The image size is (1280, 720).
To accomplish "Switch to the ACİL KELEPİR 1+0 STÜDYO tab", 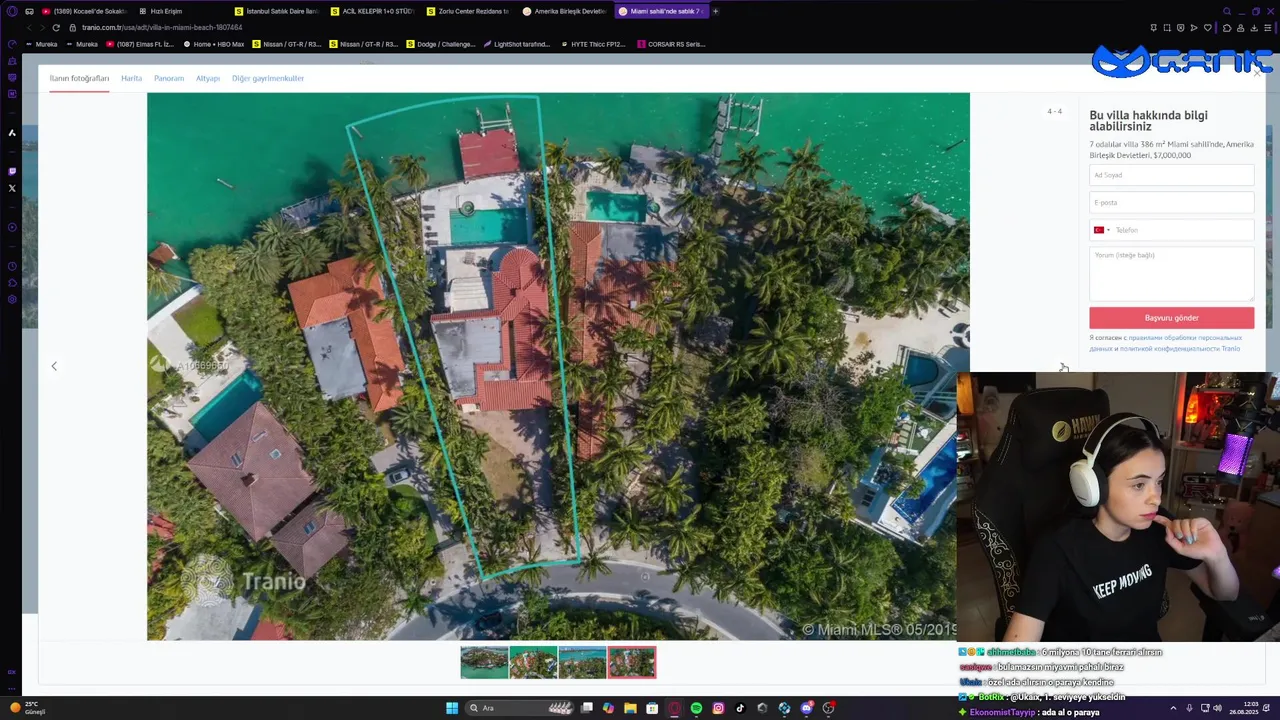I will point(372,11).
